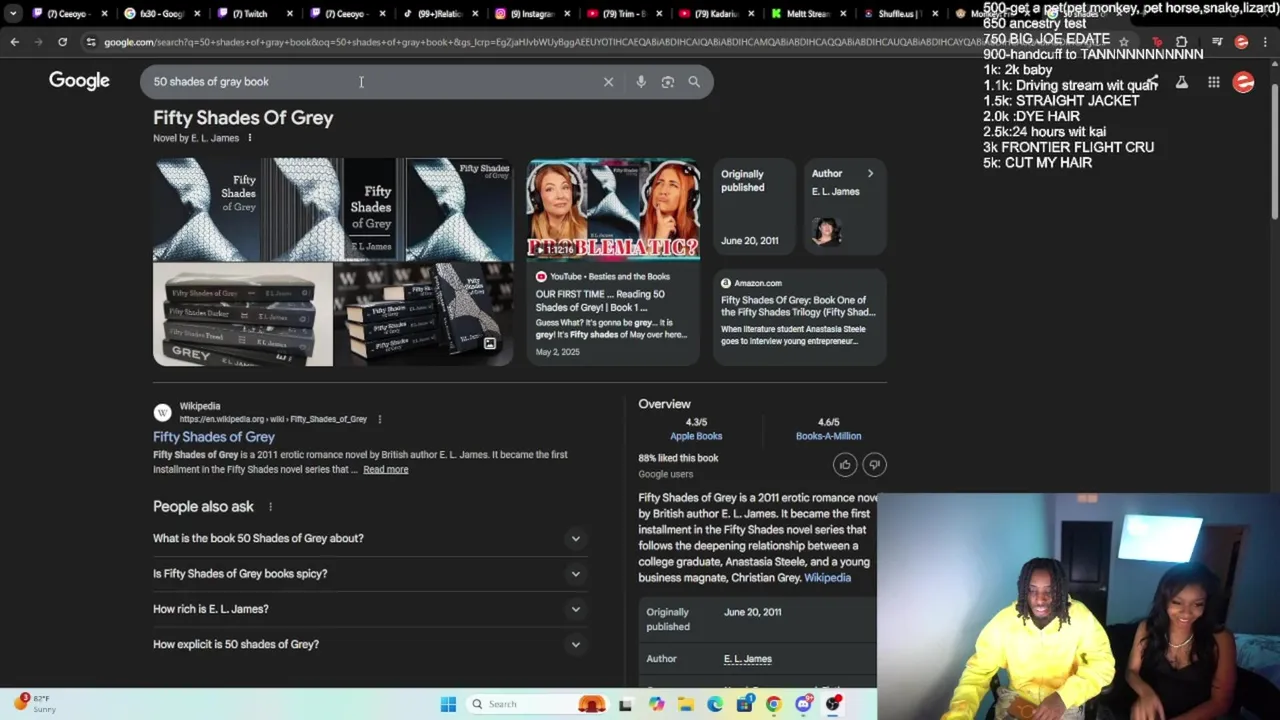Click the magnifier search submit icon
Image resolution: width=1280 pixels, height=720 pixels.
694,82
